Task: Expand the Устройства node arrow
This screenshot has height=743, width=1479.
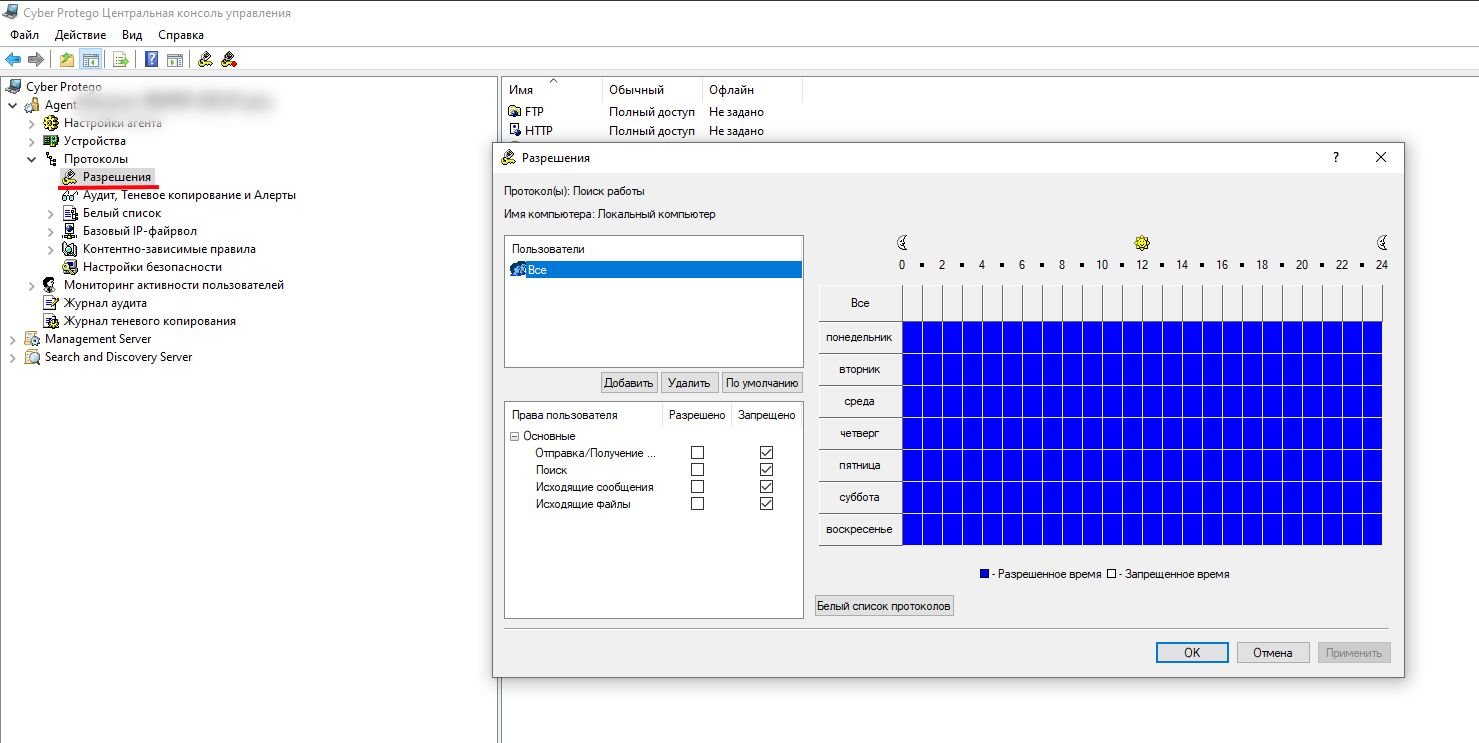Action: pos(31,141)
